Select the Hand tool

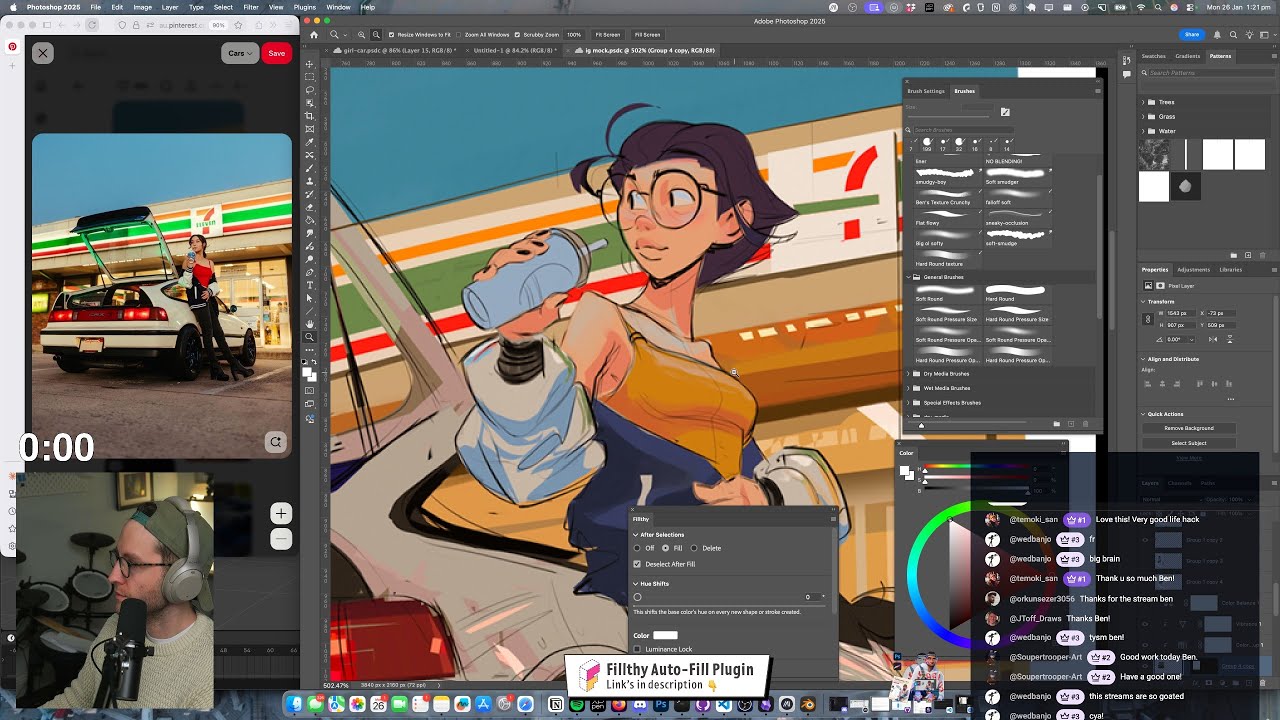tap(309, 323)
